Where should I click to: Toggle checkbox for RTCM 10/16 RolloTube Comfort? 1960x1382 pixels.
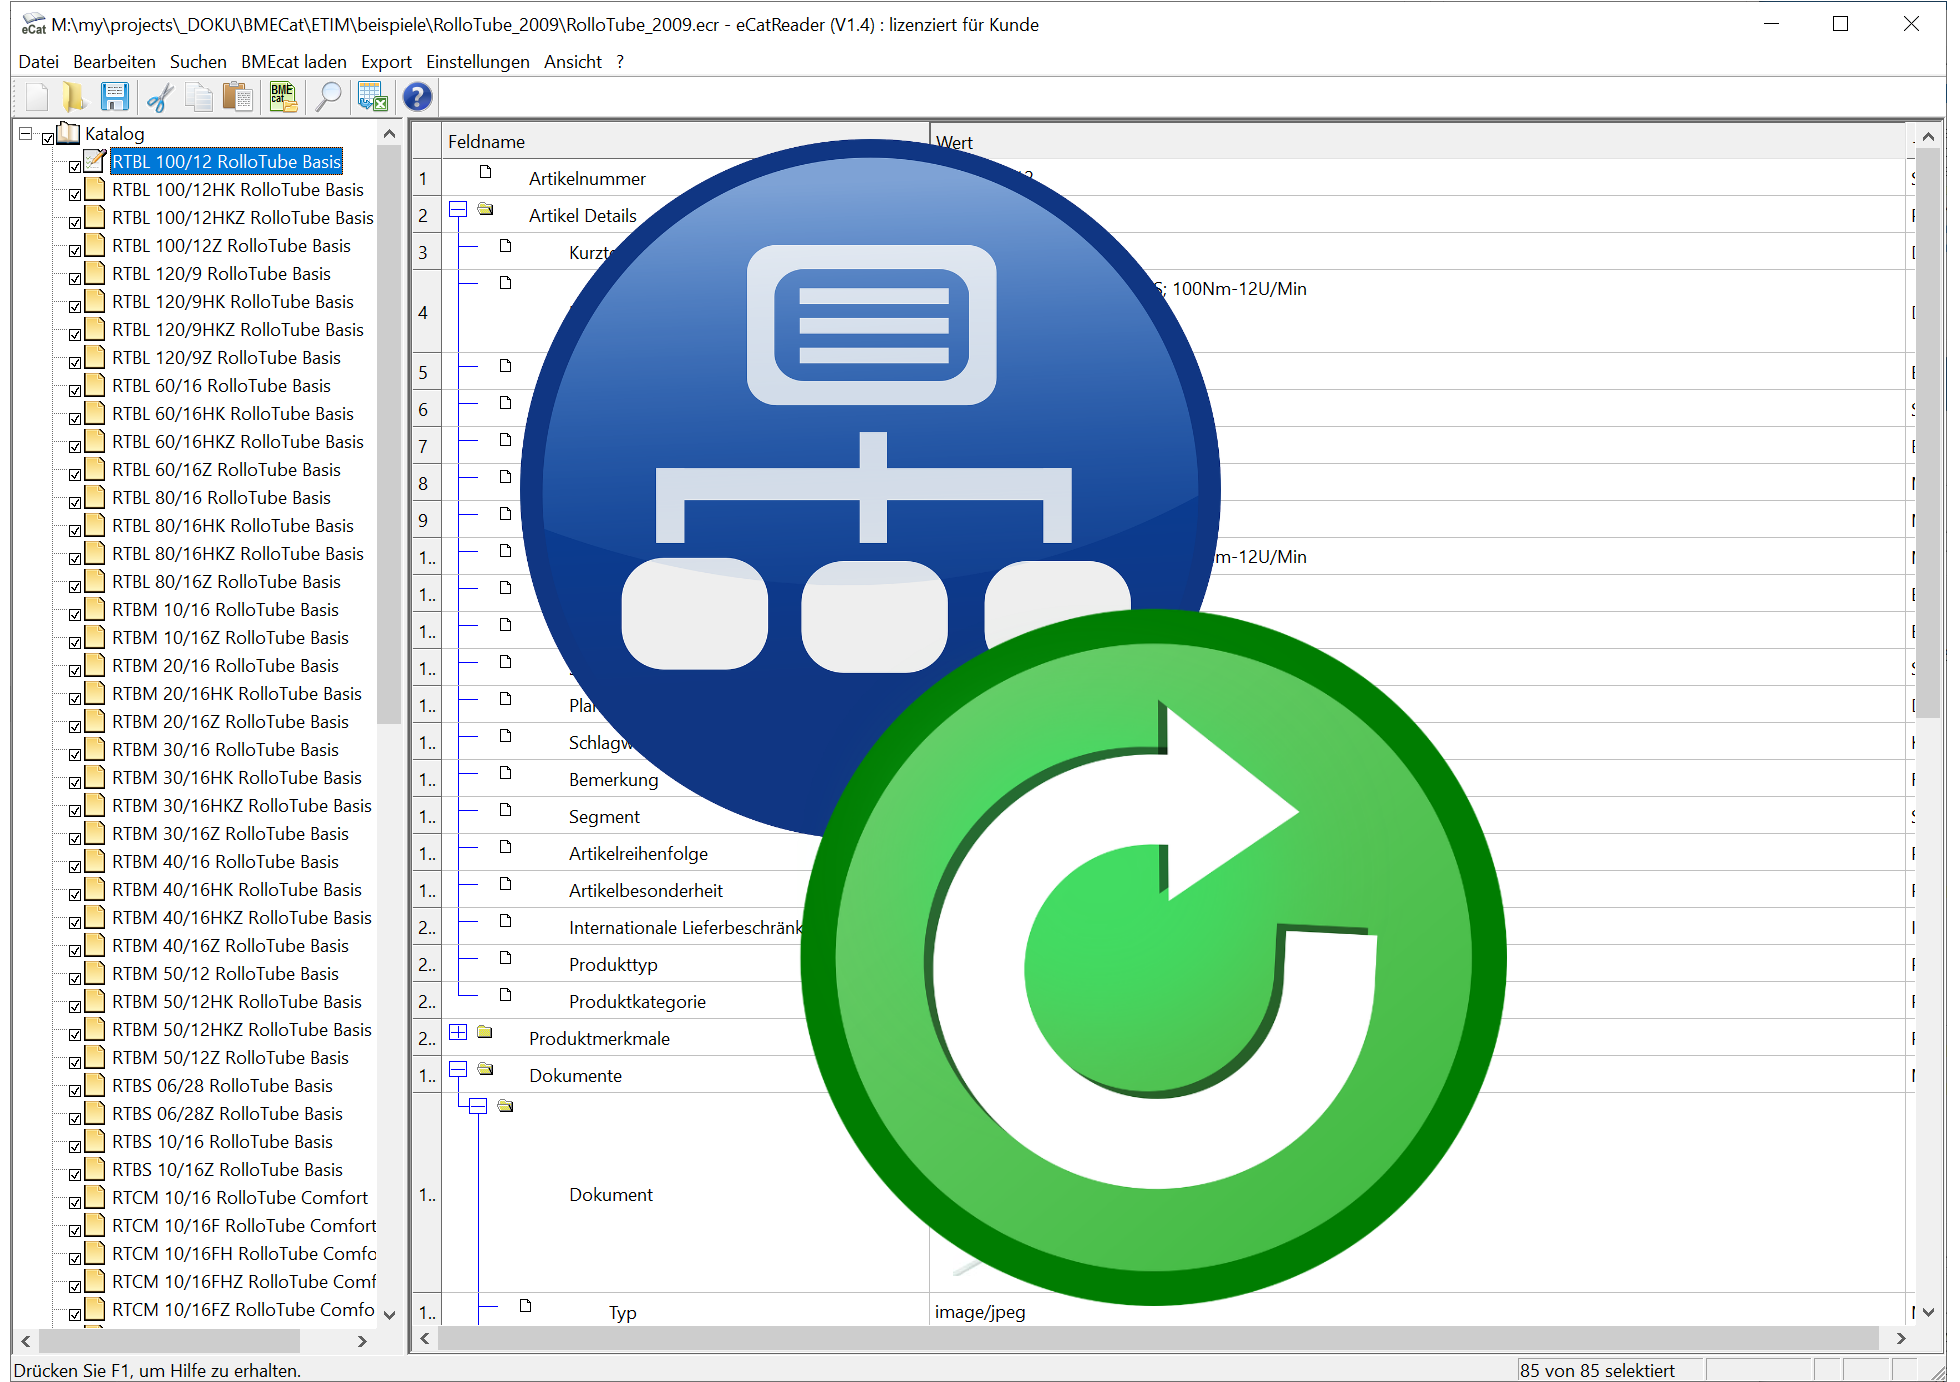(75, 1202)
